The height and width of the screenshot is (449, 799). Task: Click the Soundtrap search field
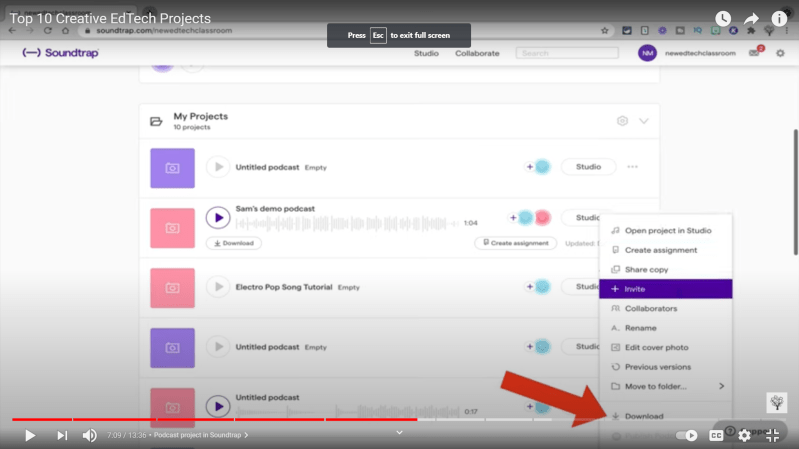tap(561, 53)
